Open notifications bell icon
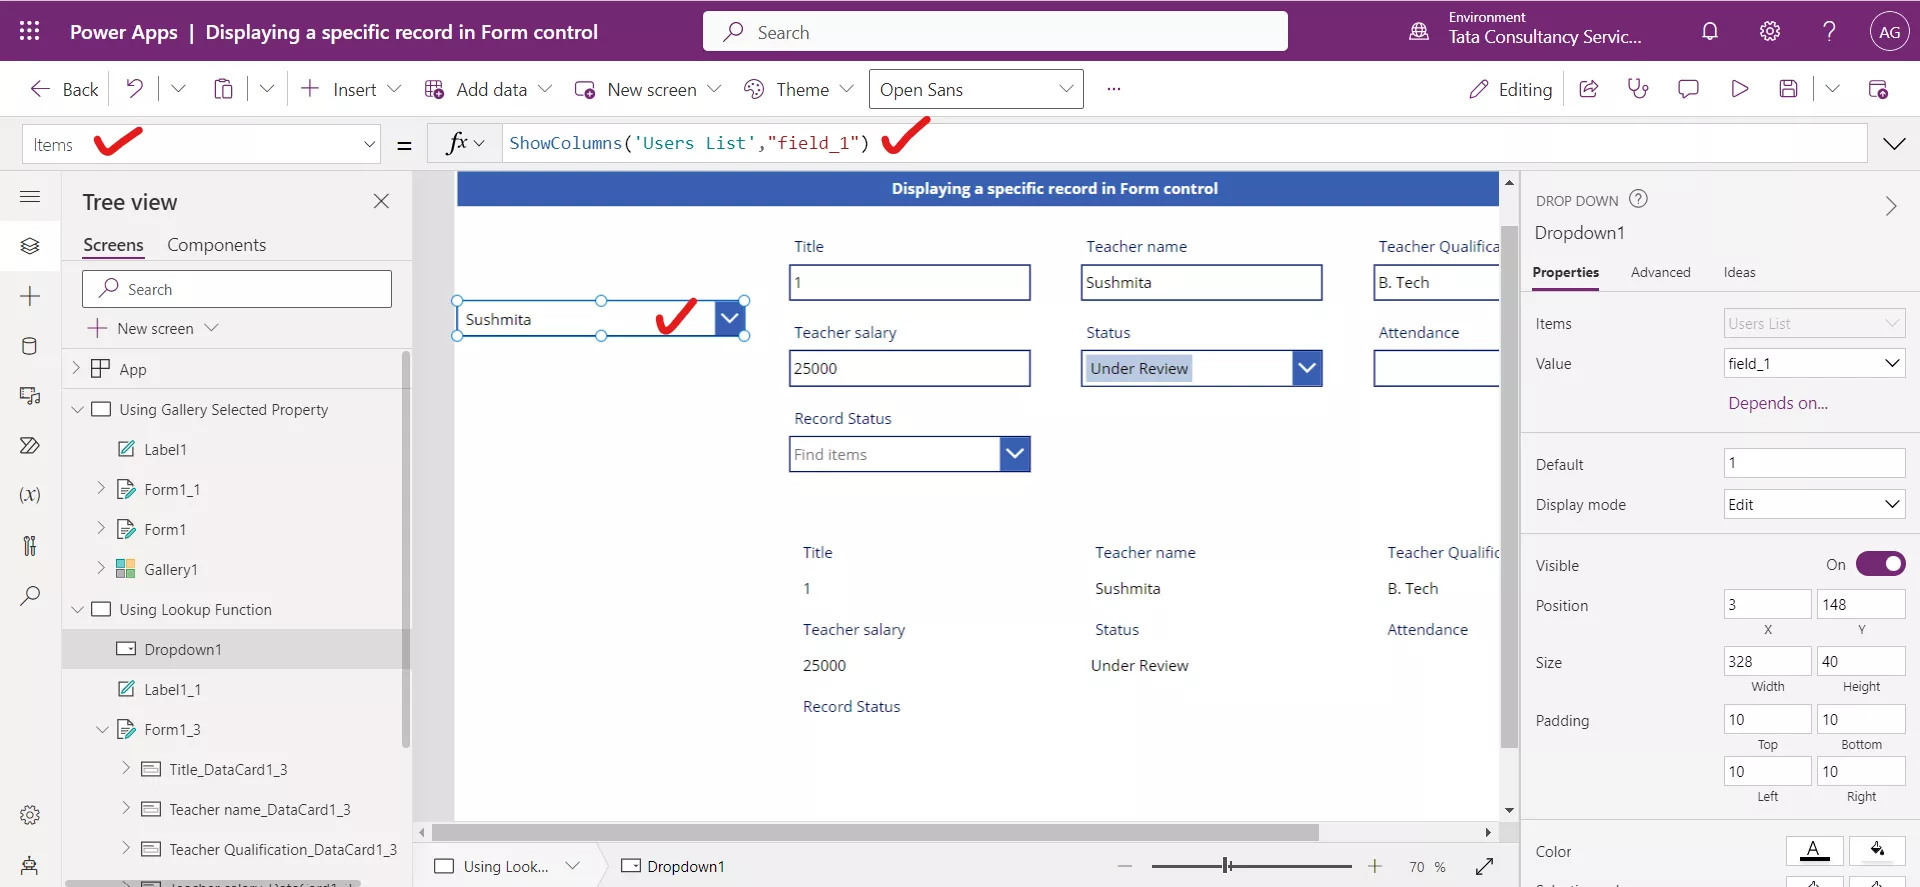Image resolution: width=1920 pixels, height=887 pixels. coord(1710,31)
